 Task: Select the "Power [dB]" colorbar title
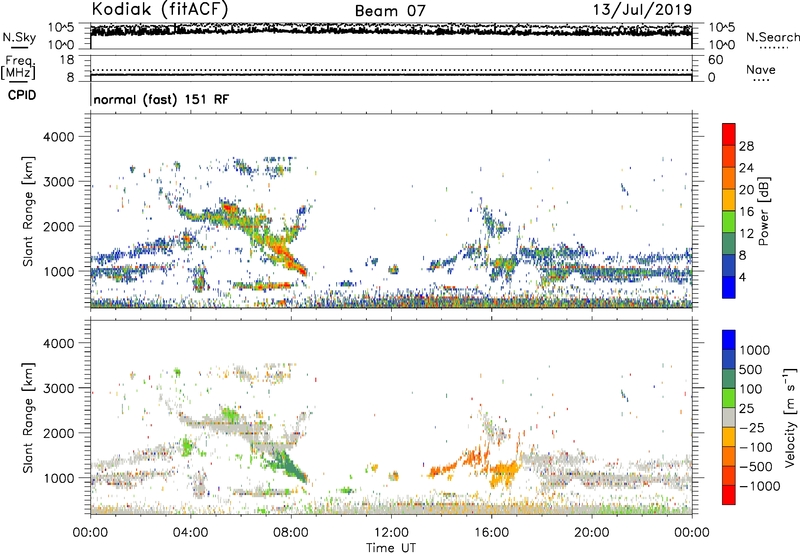tap(764, 211)
